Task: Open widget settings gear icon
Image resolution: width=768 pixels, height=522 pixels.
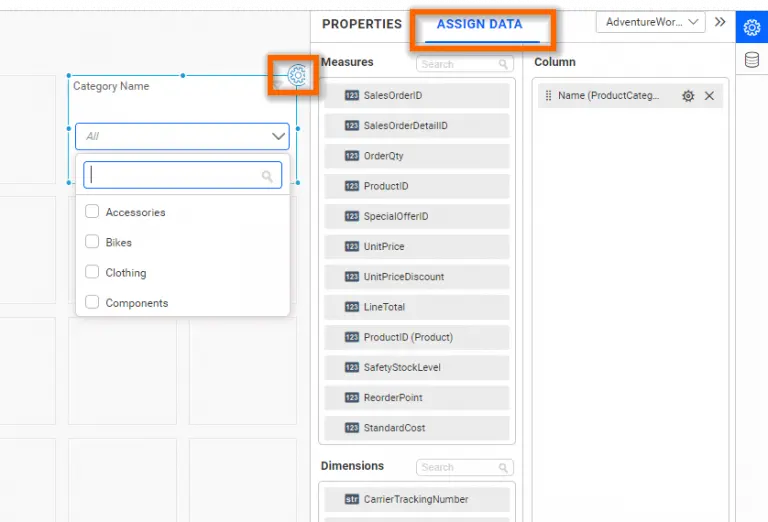Action: 297,74
